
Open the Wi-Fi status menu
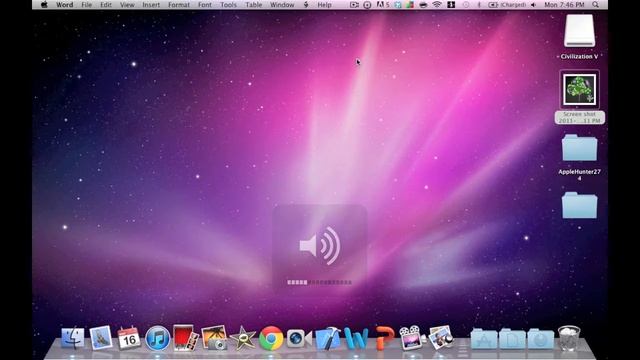tap(437, 5)
